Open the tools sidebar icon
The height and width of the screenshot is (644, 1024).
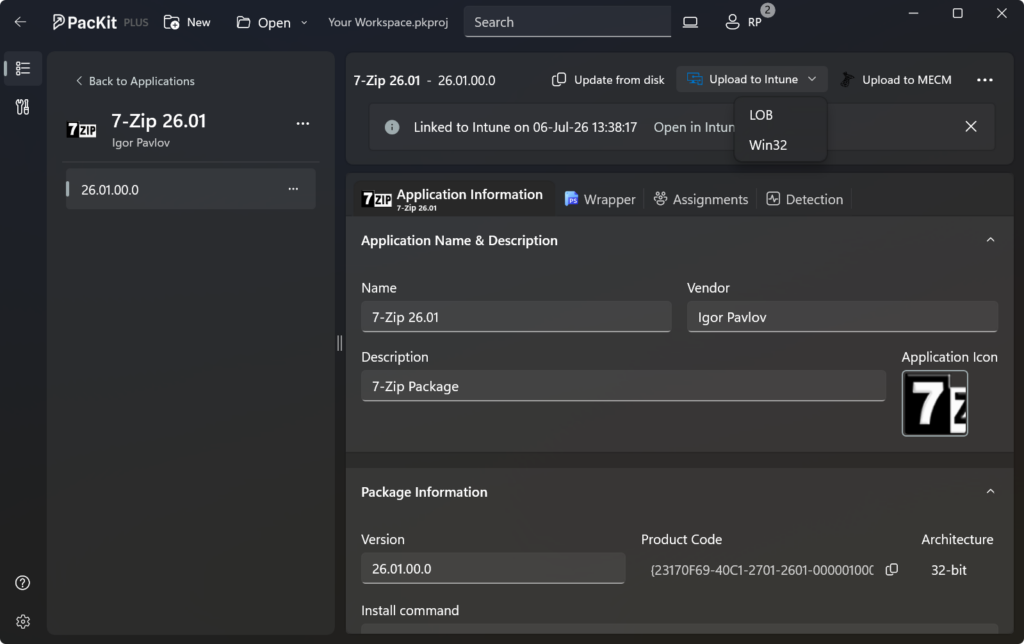(x=23, y=107)
